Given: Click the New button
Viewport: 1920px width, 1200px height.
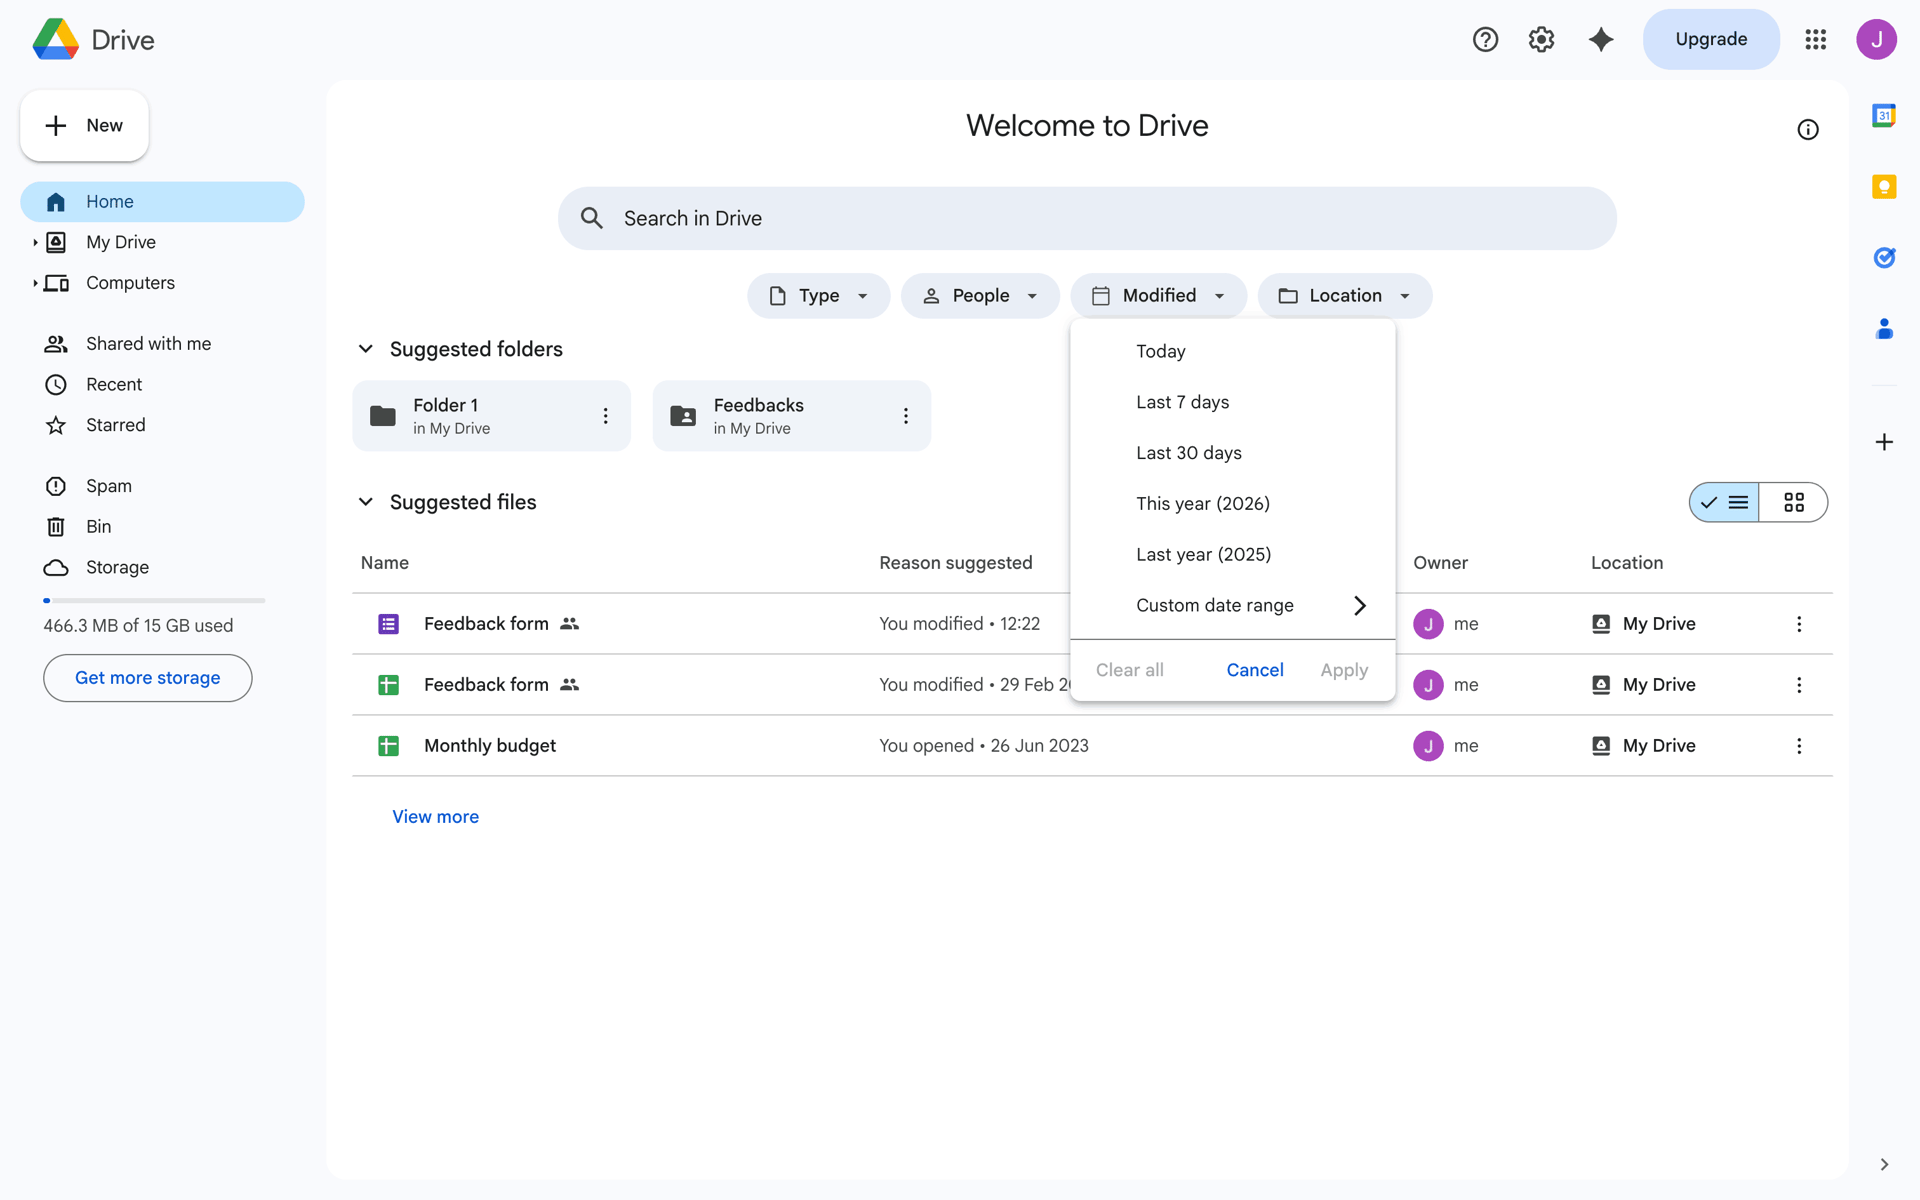Looking at the screenshot, I should 84,126.
